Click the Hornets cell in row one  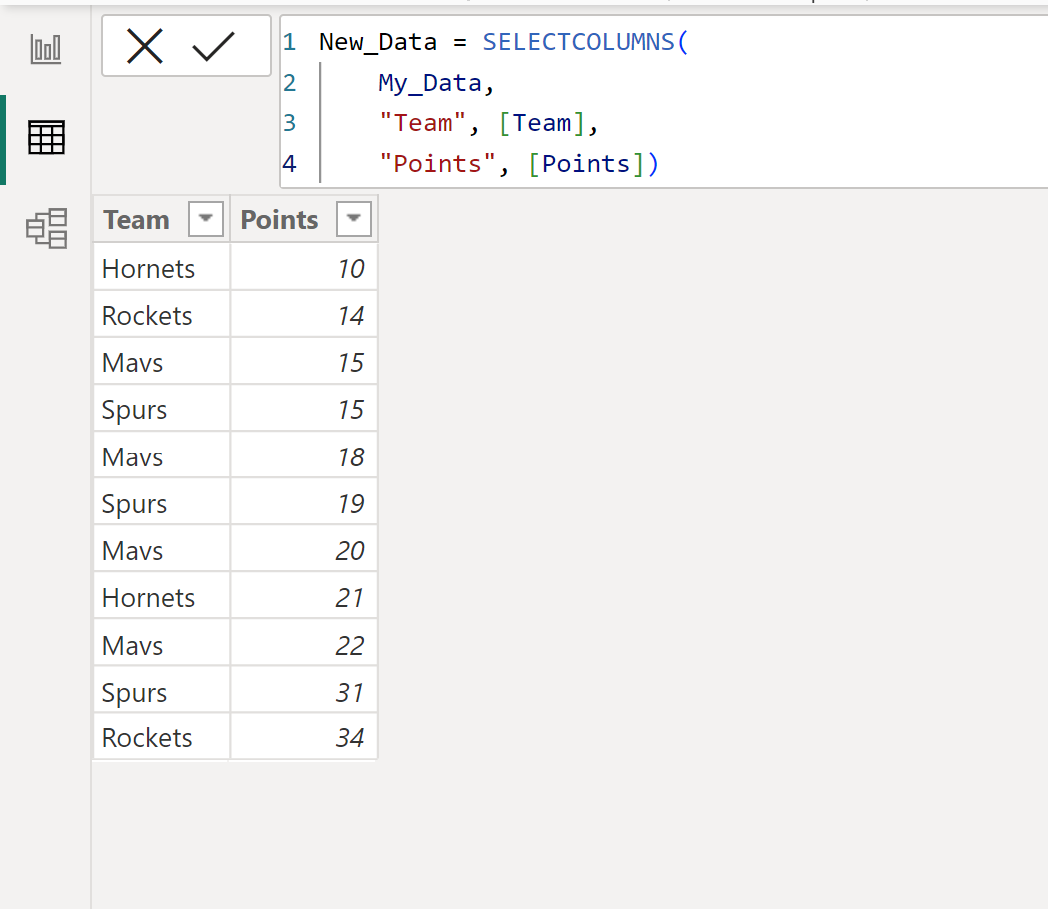click(x=148, y=268)
